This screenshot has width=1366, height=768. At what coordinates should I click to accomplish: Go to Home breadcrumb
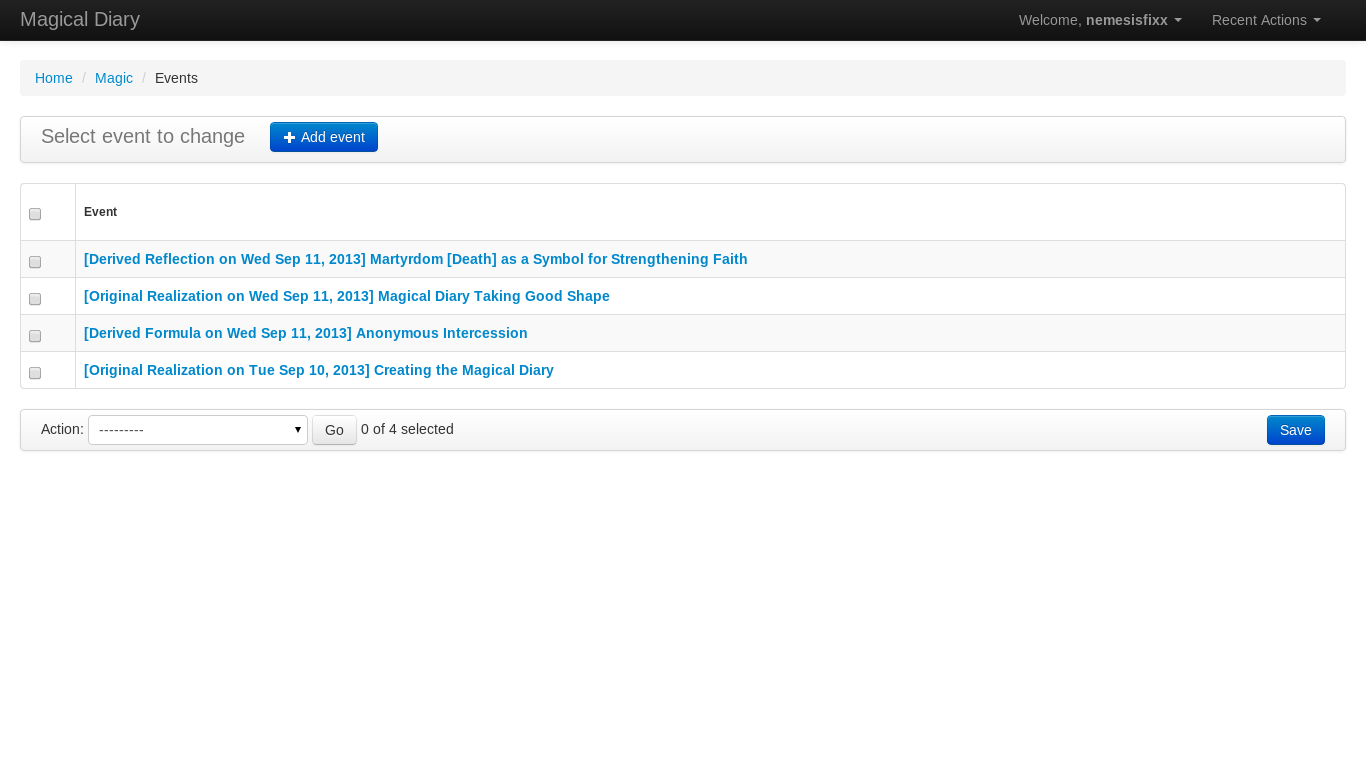tap(54, 78)
